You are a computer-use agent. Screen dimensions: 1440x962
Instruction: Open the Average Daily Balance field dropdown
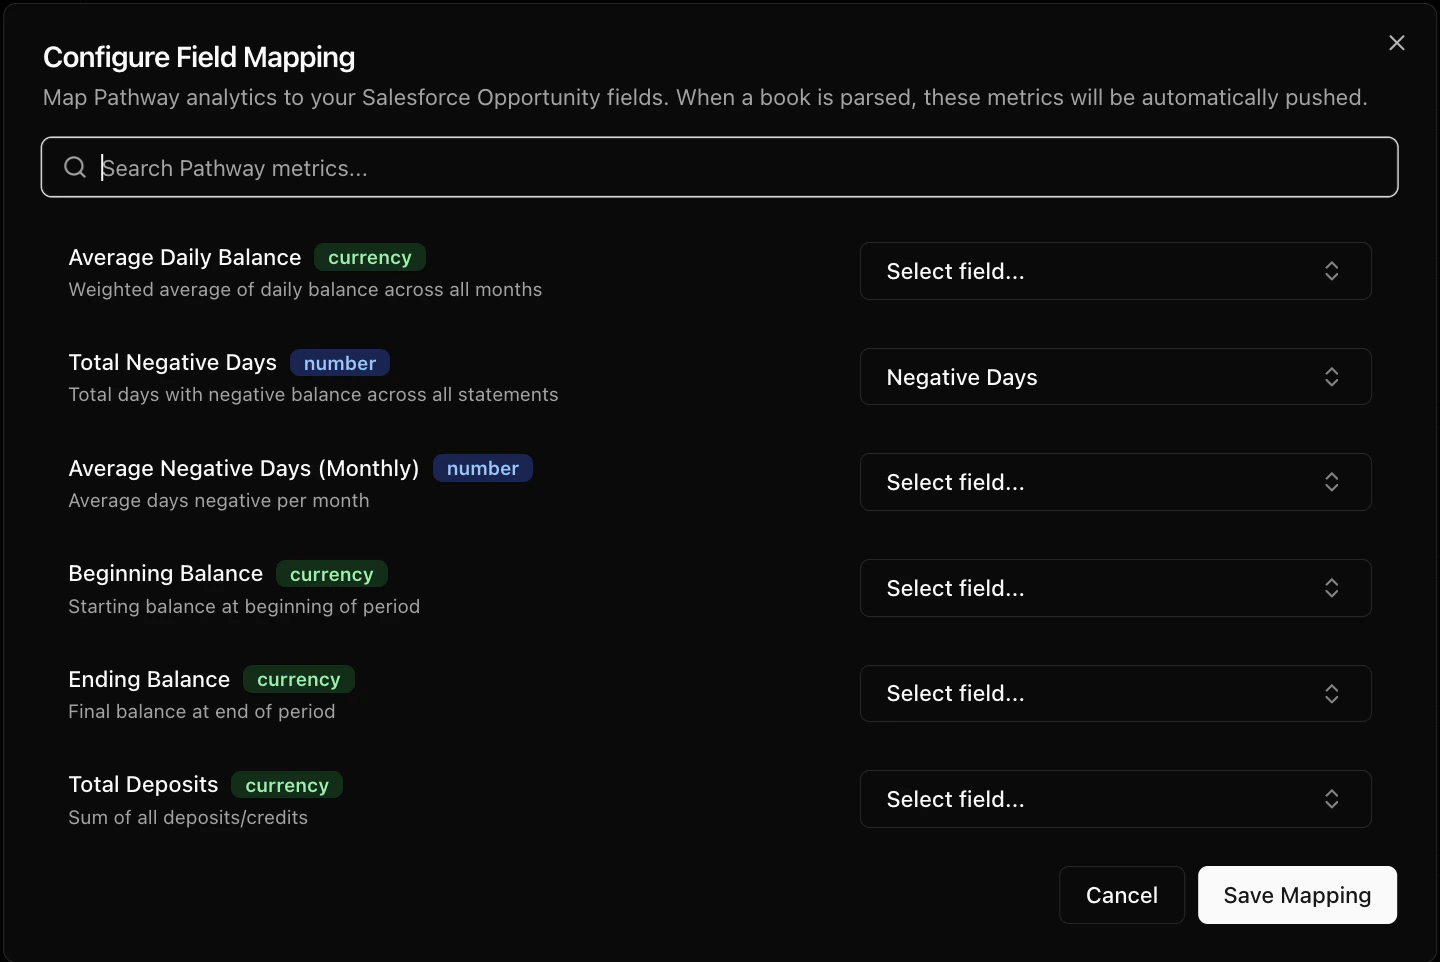[1115, 271]
